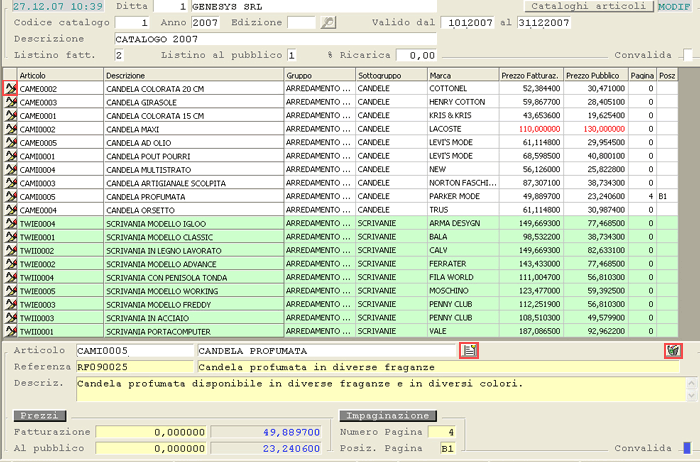The width and height of the screenshot is (700, 462).
Task: Click the edit icon for row TWIE0004
Action: [x=10, y=223]
